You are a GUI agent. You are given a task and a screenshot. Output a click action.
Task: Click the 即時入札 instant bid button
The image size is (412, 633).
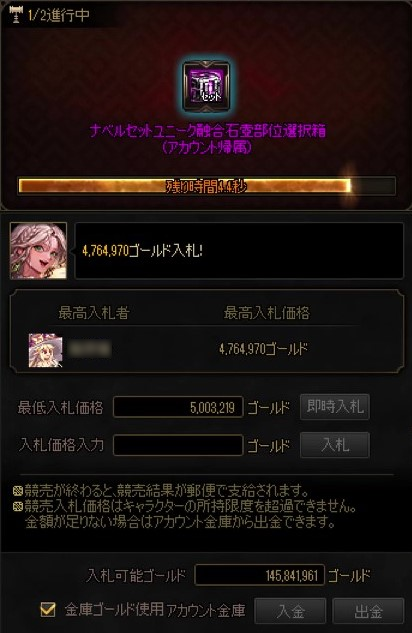(x=335, y=407)
